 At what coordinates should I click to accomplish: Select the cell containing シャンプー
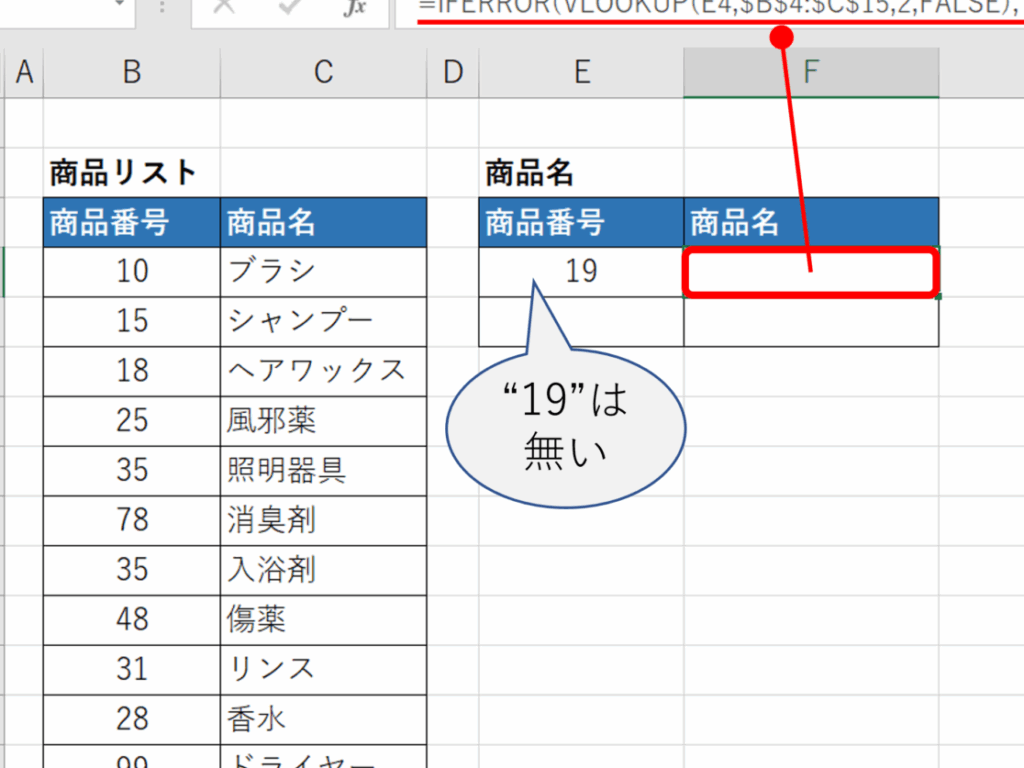click(323, 321)
